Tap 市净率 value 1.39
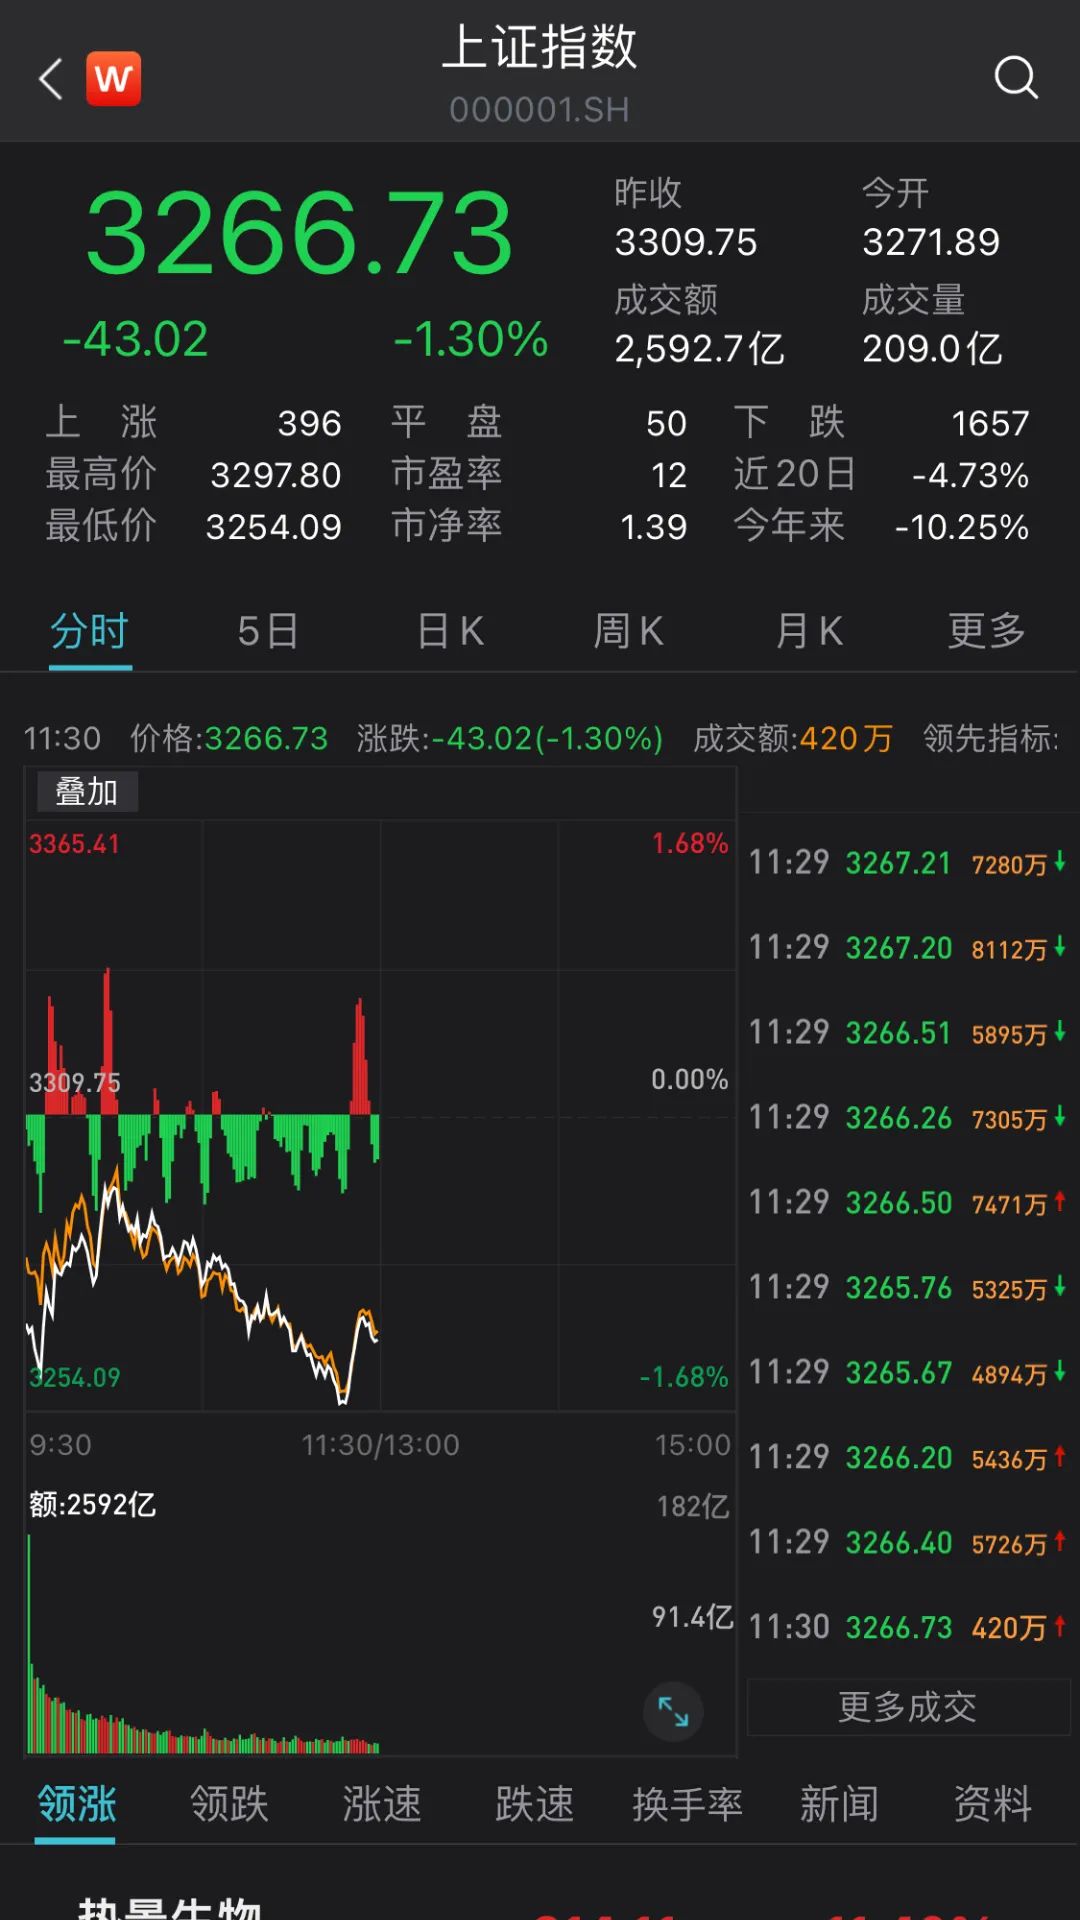The height and width of the screenshot is (1920, 1080). [x=654, y=527]
